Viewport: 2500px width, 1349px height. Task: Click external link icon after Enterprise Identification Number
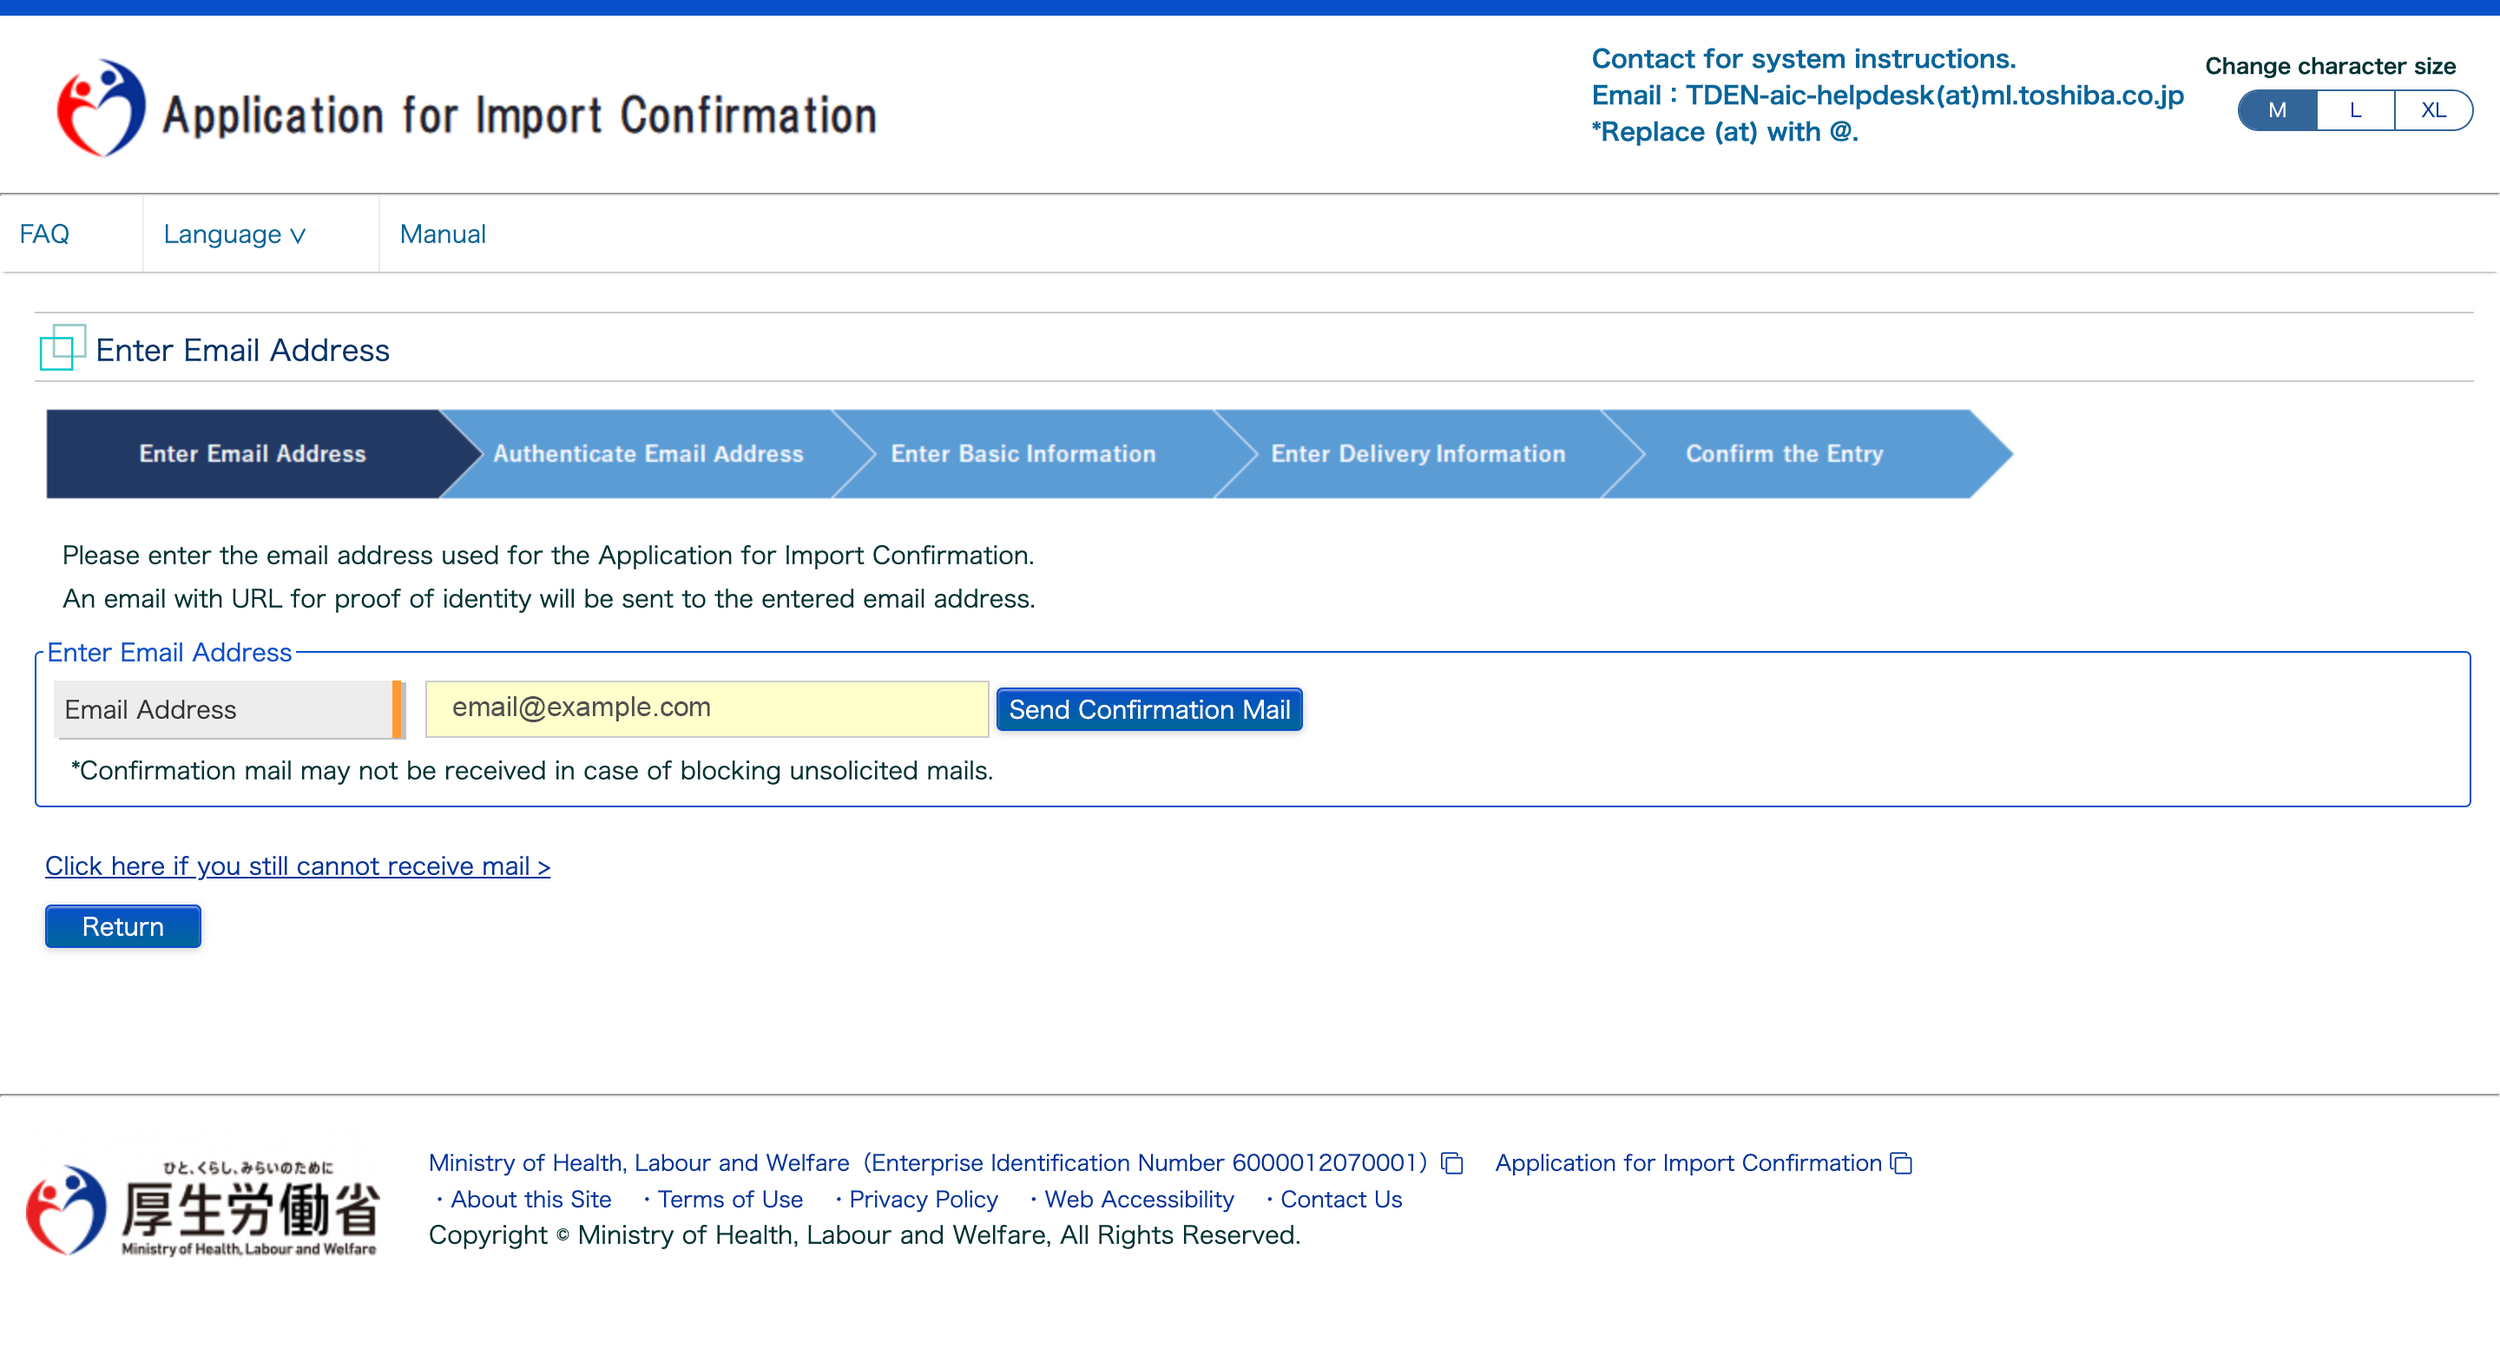tap(1452, 1163)
